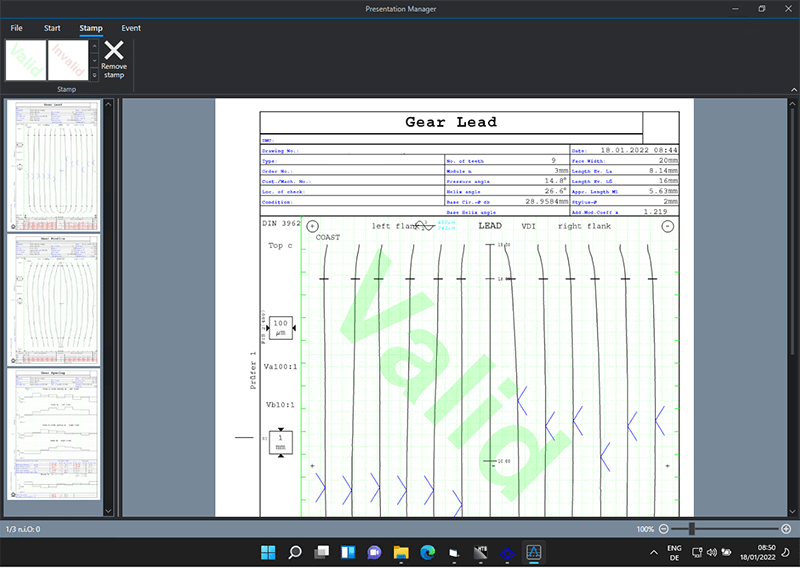Click the 'Gear Lead' report title

[451, 122]
